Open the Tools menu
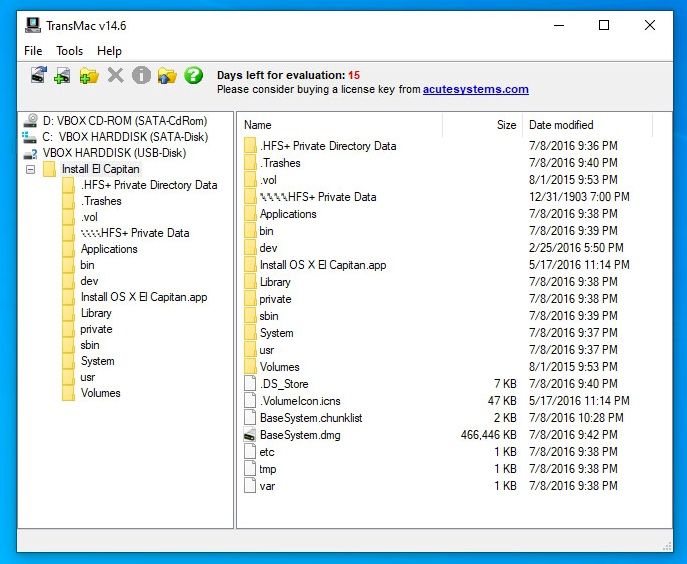 click(70, 51)
